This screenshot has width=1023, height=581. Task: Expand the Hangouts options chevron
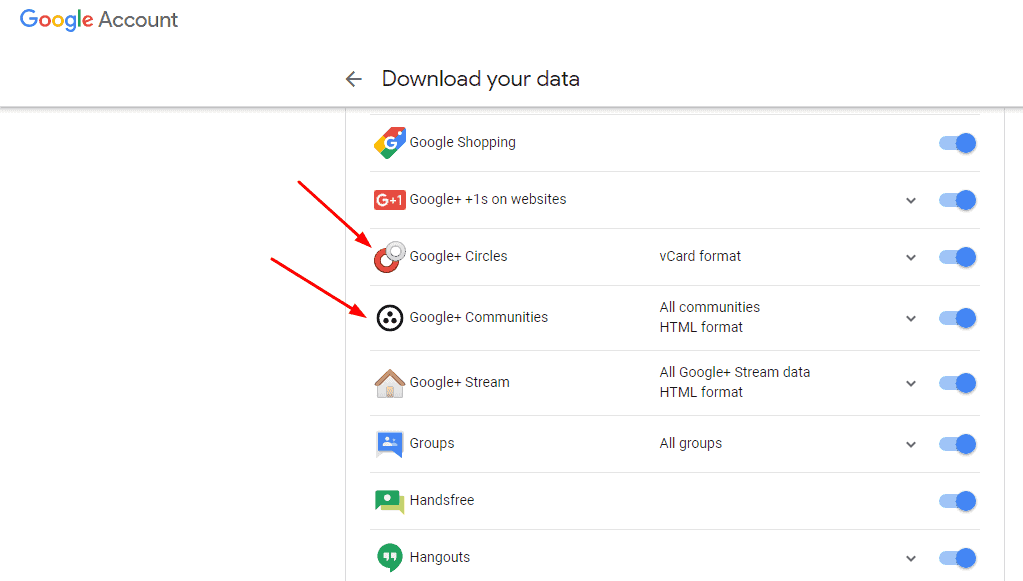click(911, 559)
